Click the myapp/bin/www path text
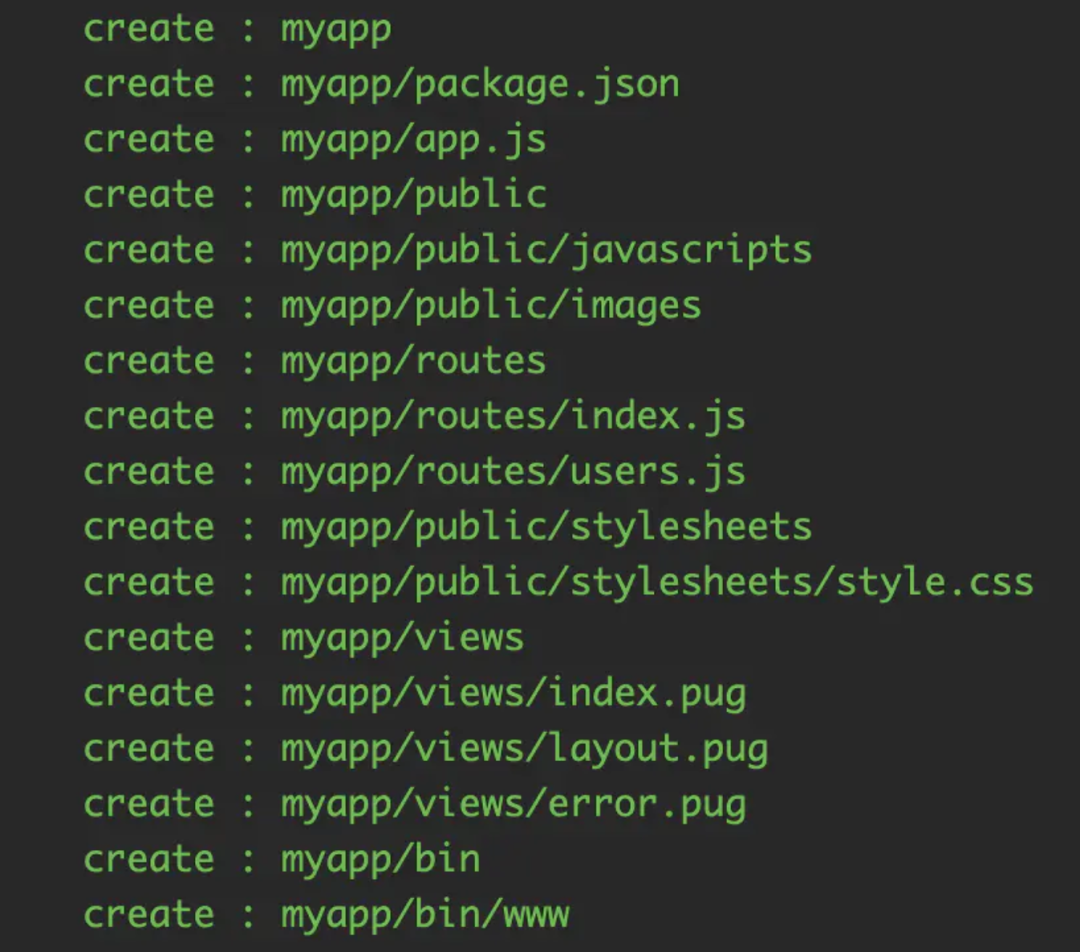 424,914
